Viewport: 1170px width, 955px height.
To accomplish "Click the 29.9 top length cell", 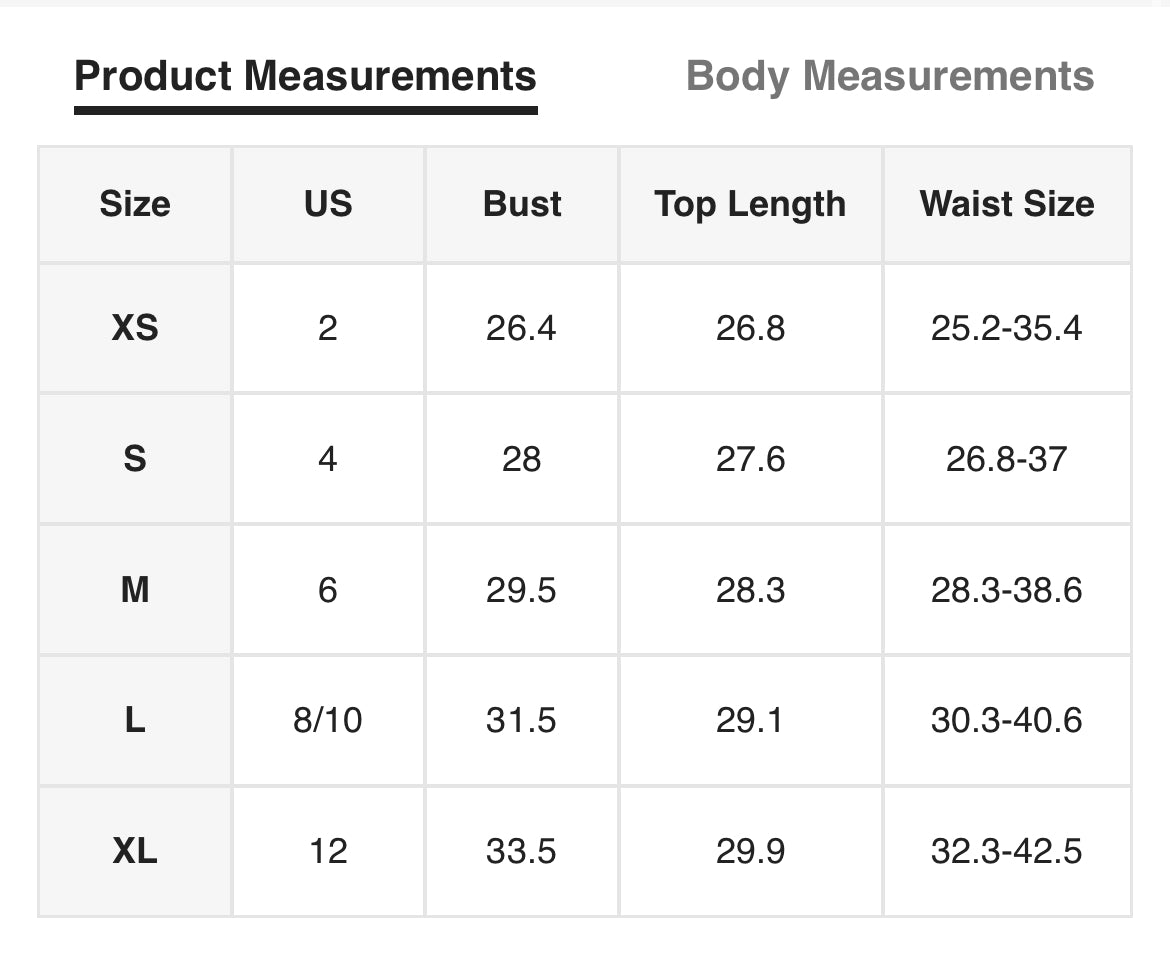I will (750, 851).
